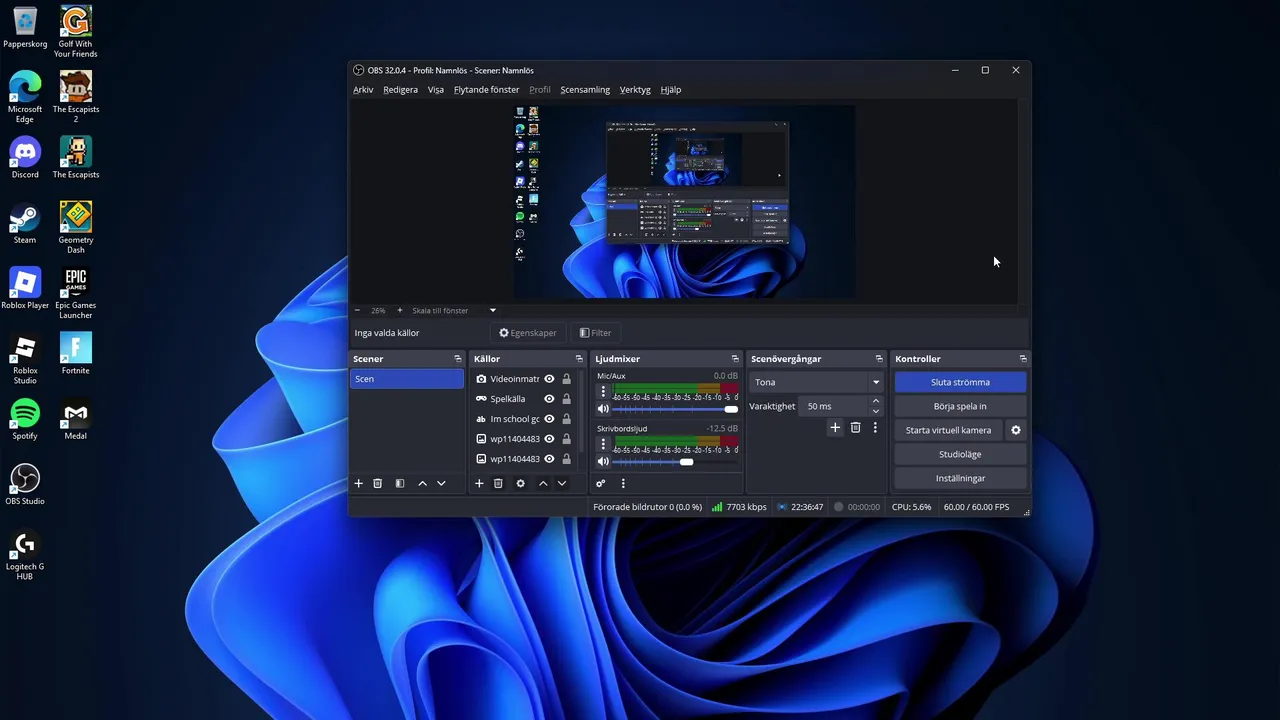Delete selected scene with Scener trash icon
The height and width of the screenshot is (720, 1280).
(378, 483)
